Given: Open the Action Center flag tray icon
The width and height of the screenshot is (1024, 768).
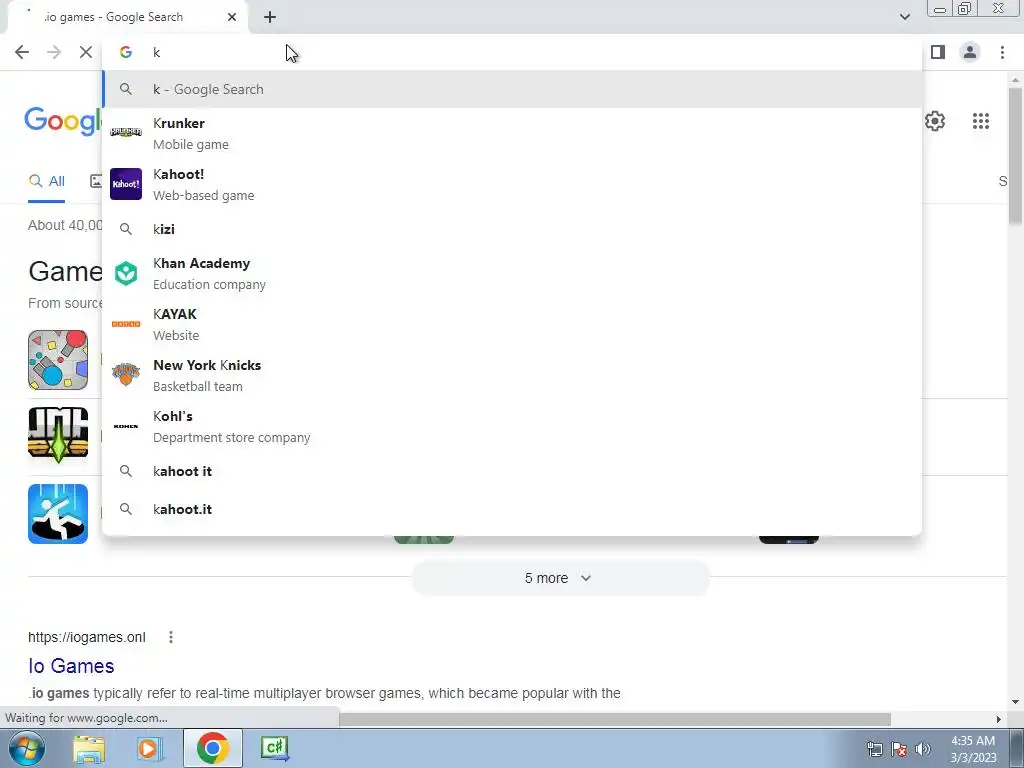Looking at the screenshot, I should [x=899, y=749].
